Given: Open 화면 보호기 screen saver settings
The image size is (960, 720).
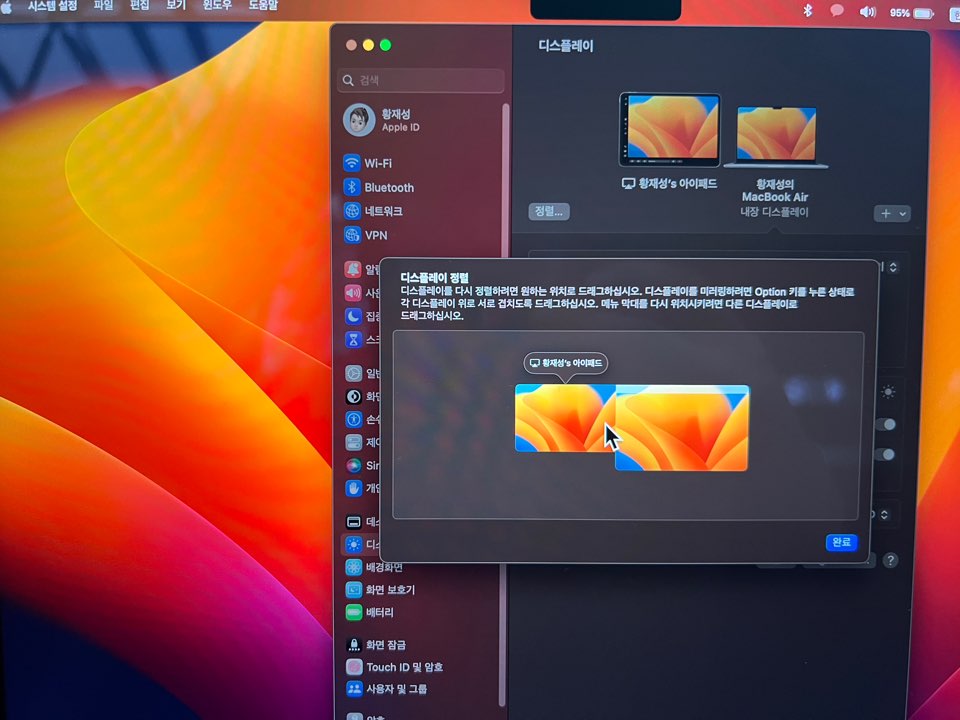Looking at the screenshot, I should tap(380, 590).
